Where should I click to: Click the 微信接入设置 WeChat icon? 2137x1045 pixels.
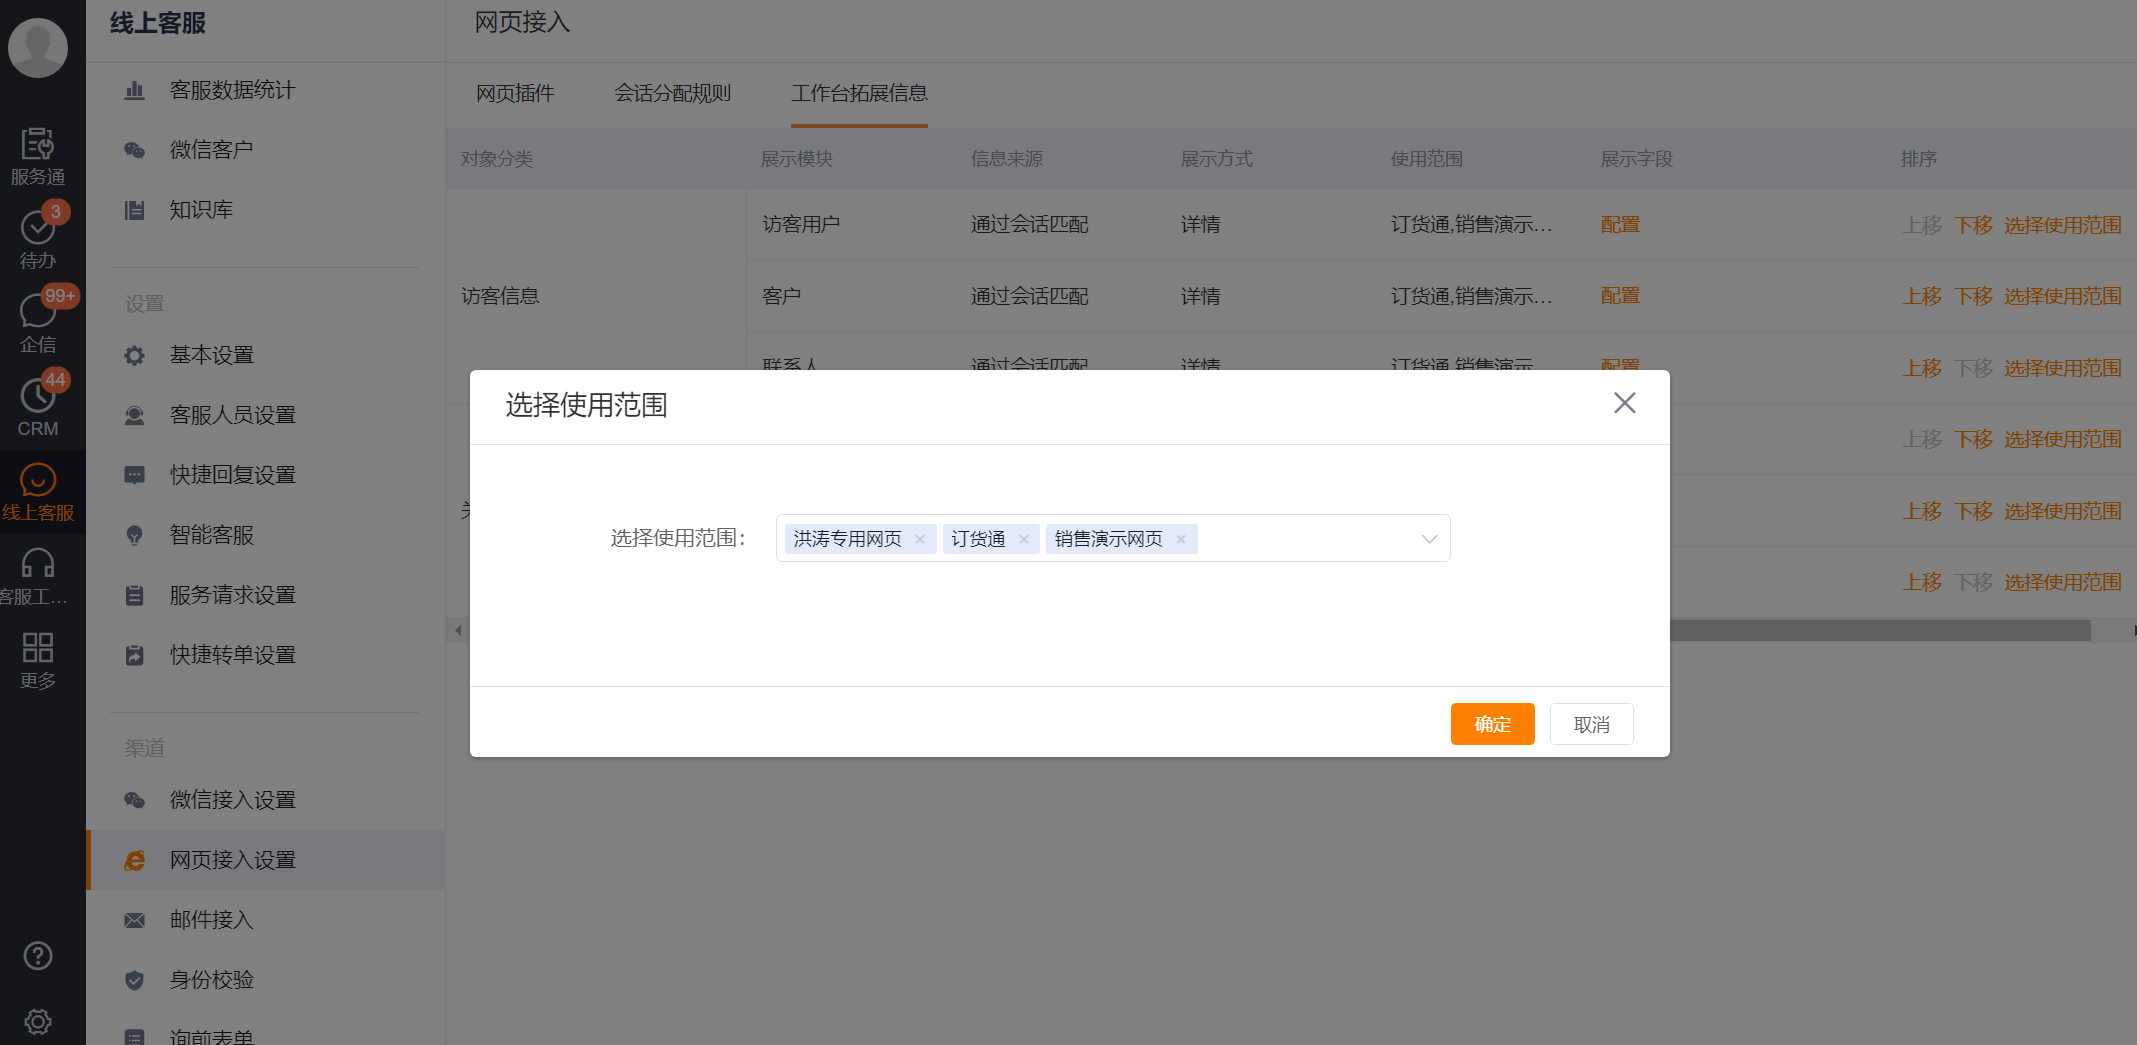[134, 800]
